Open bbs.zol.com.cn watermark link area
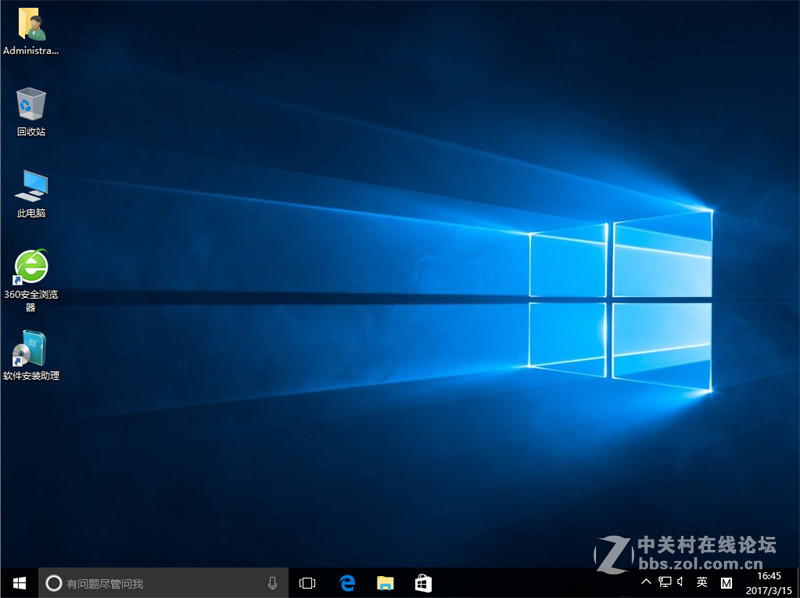 (x=700, y=563)
